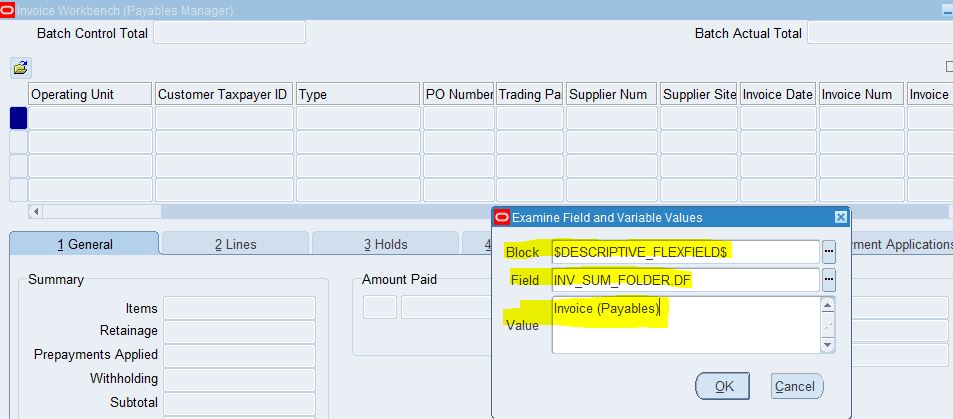953x419 pixels.
Task: Open the Block list of values button
Action: [x=829, y=252]
